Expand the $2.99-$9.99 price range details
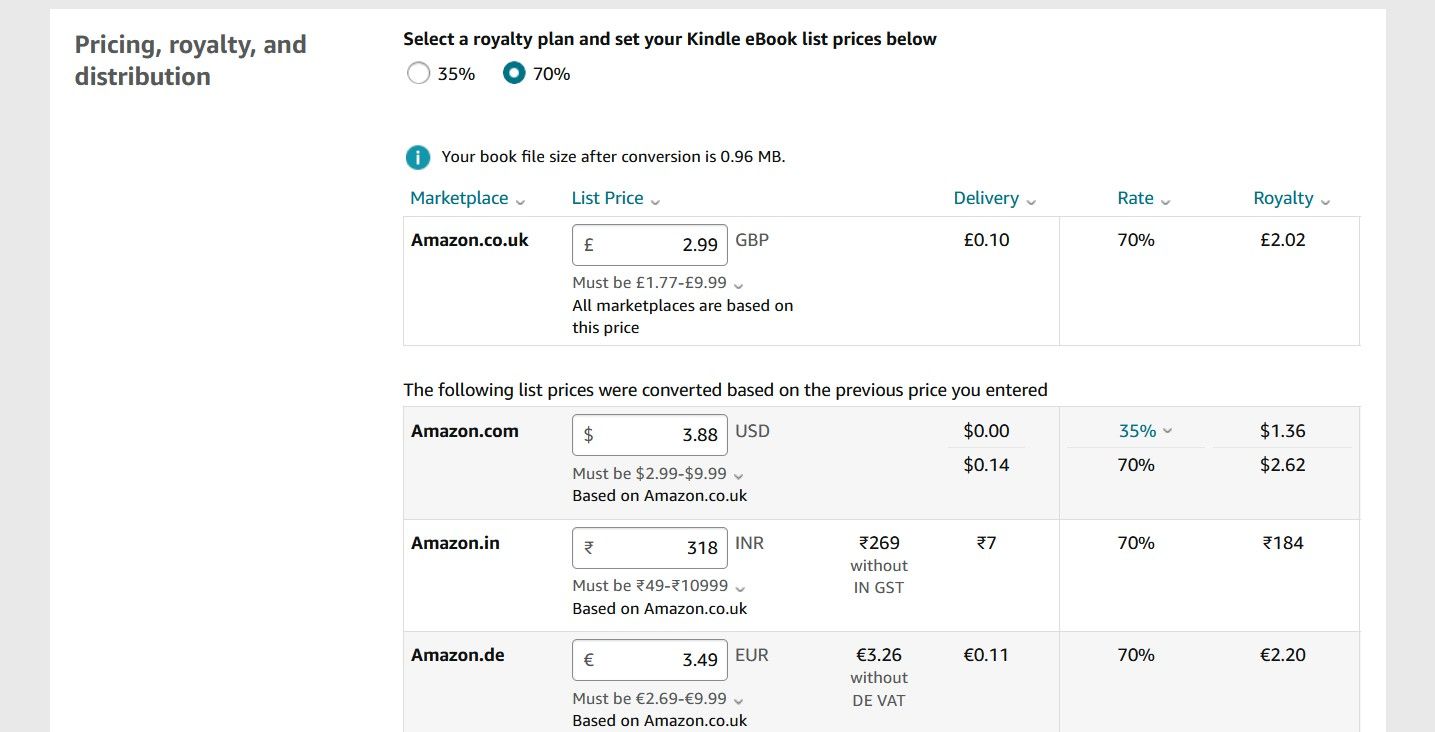This screenshot has width=1435, height=732. pos(738,475)
